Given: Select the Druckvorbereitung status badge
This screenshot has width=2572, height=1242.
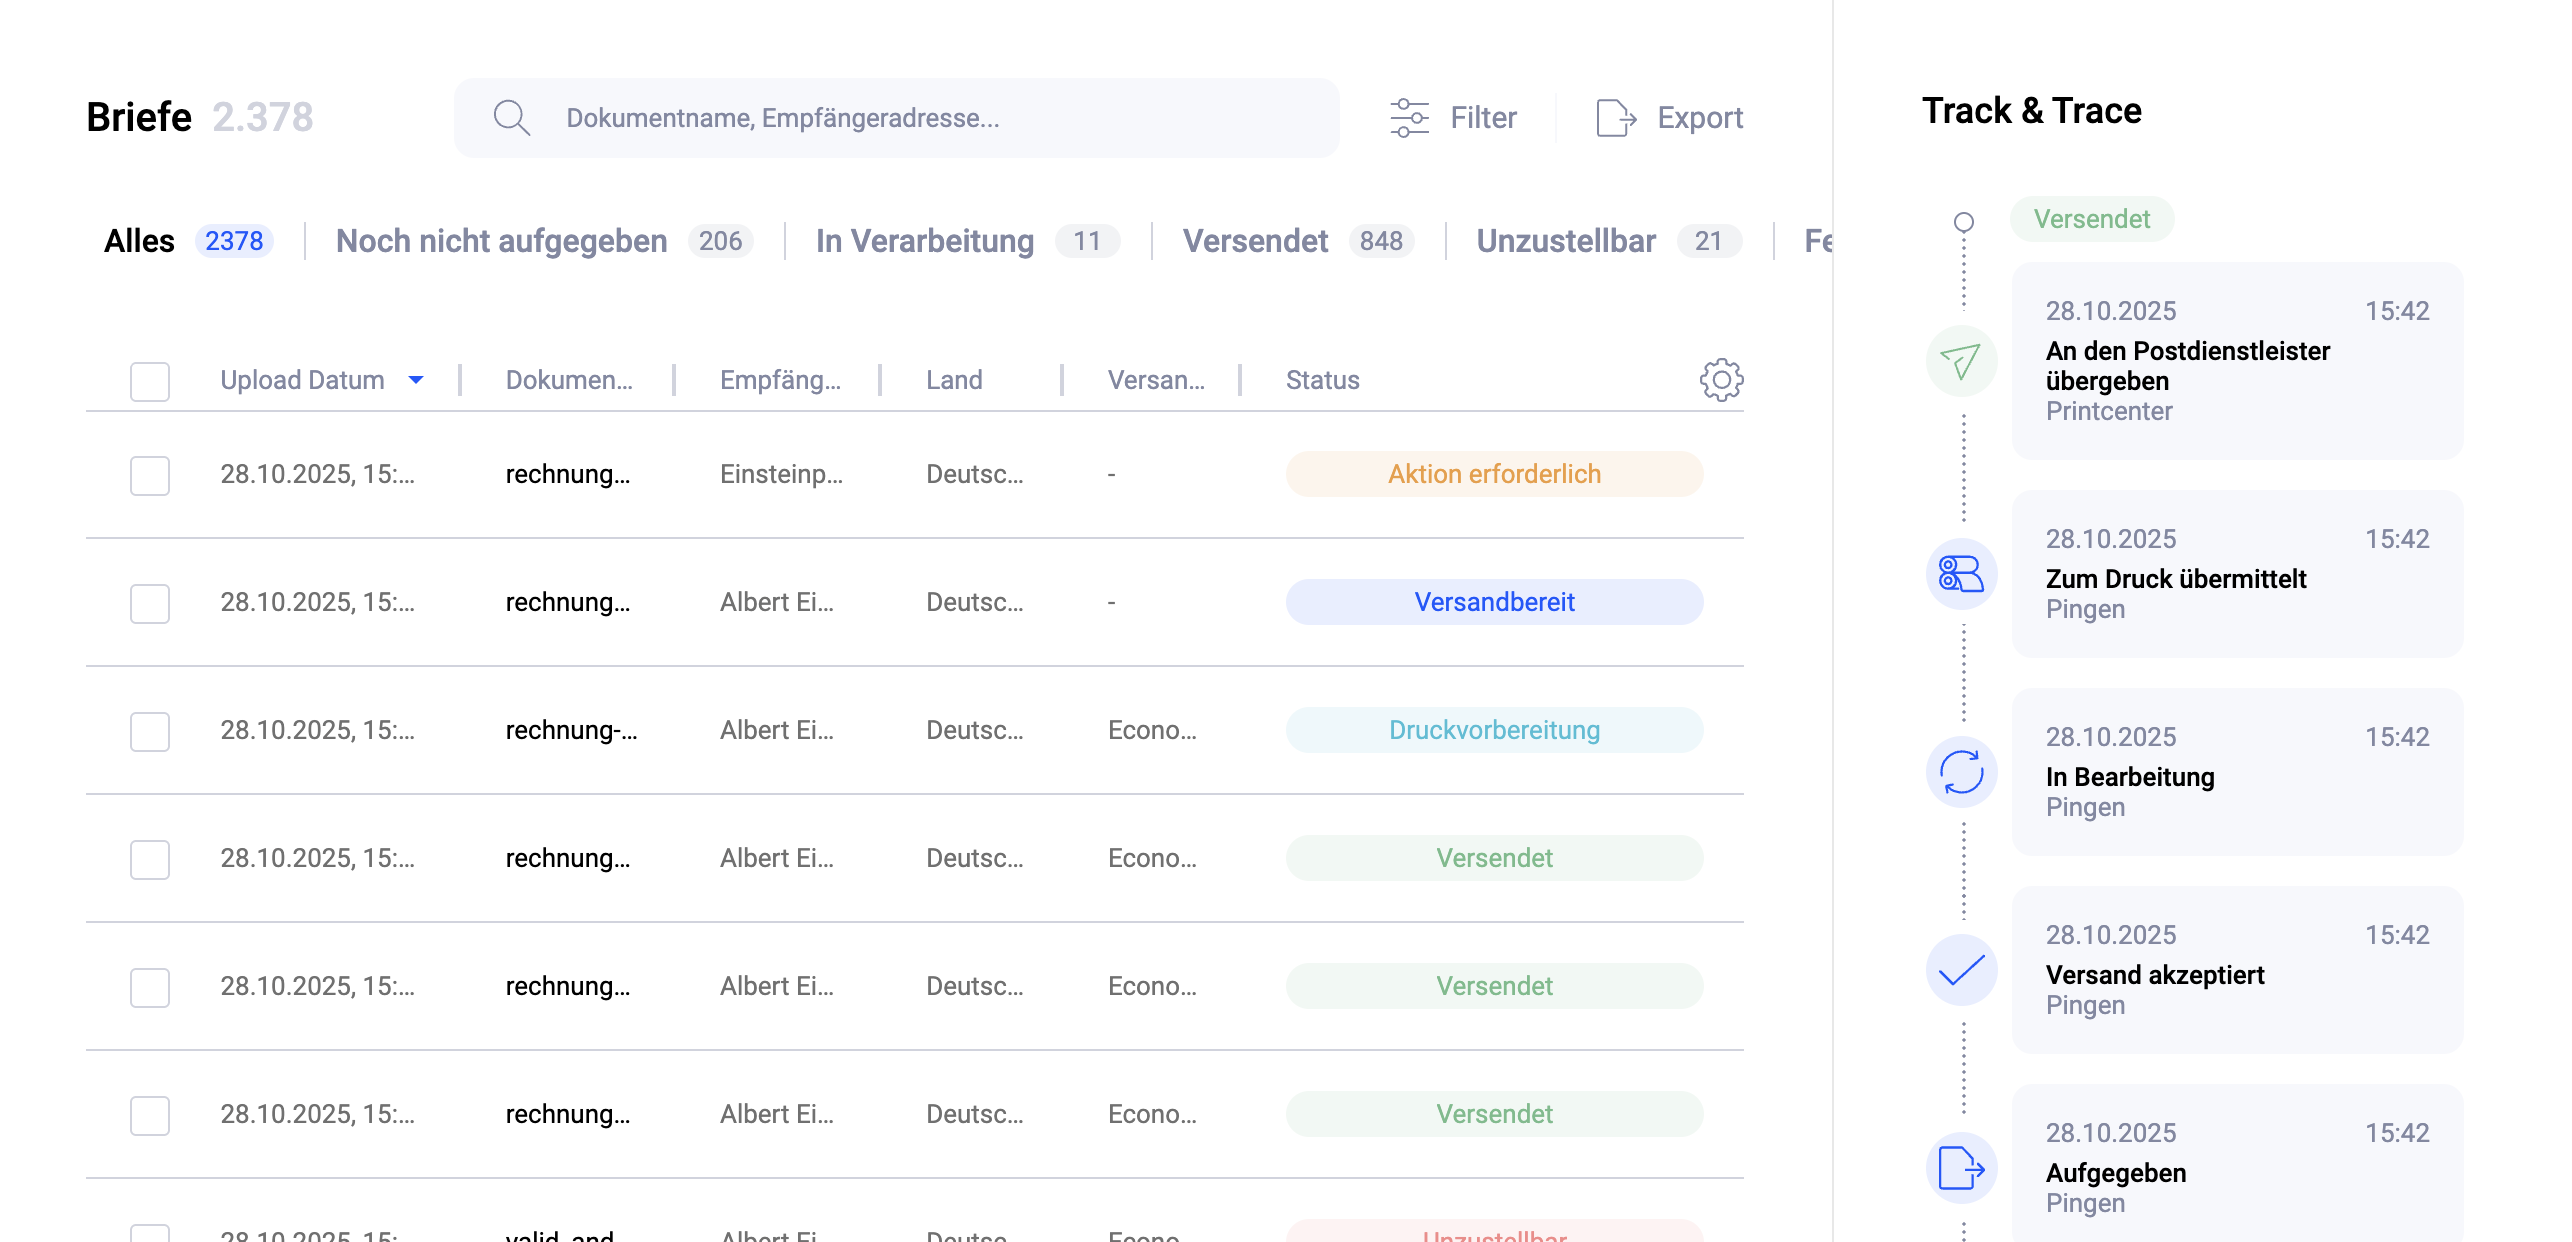Looking at the screenshot, I should [1493, 730].
